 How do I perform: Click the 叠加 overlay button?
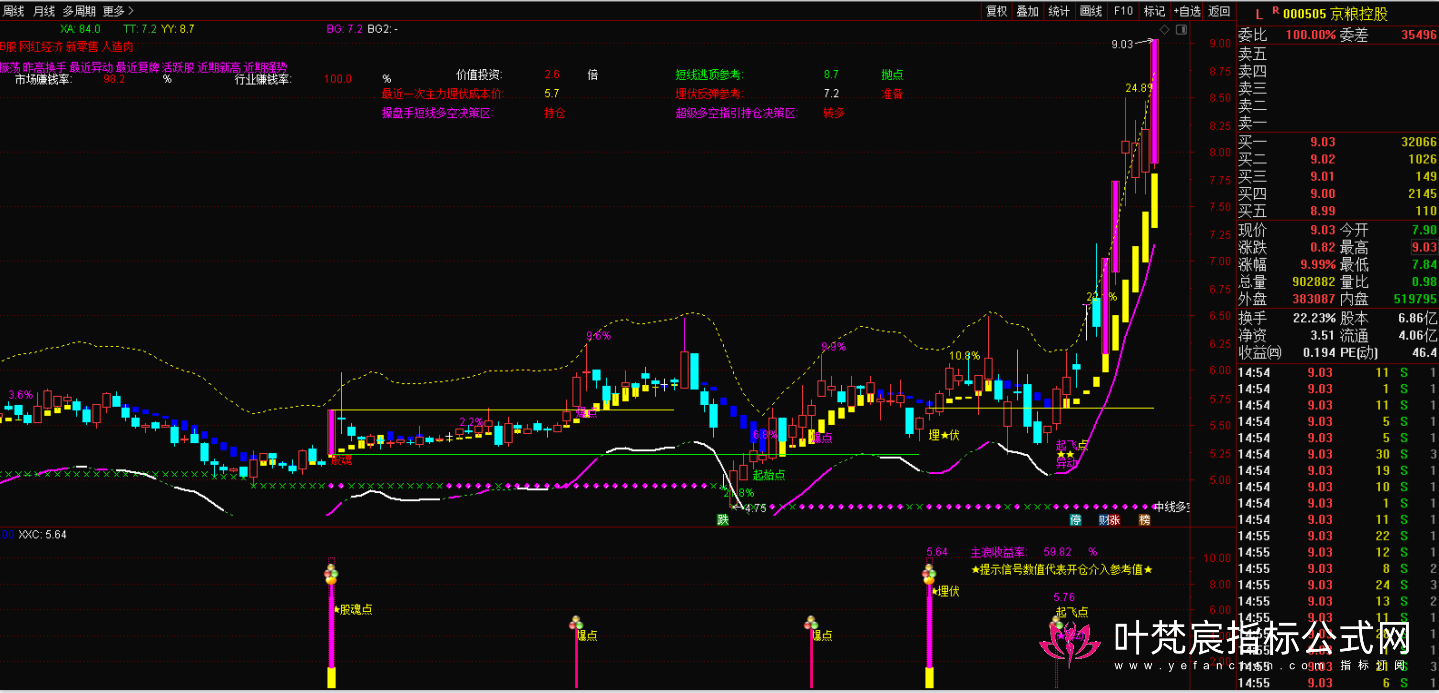(1028, 11)
